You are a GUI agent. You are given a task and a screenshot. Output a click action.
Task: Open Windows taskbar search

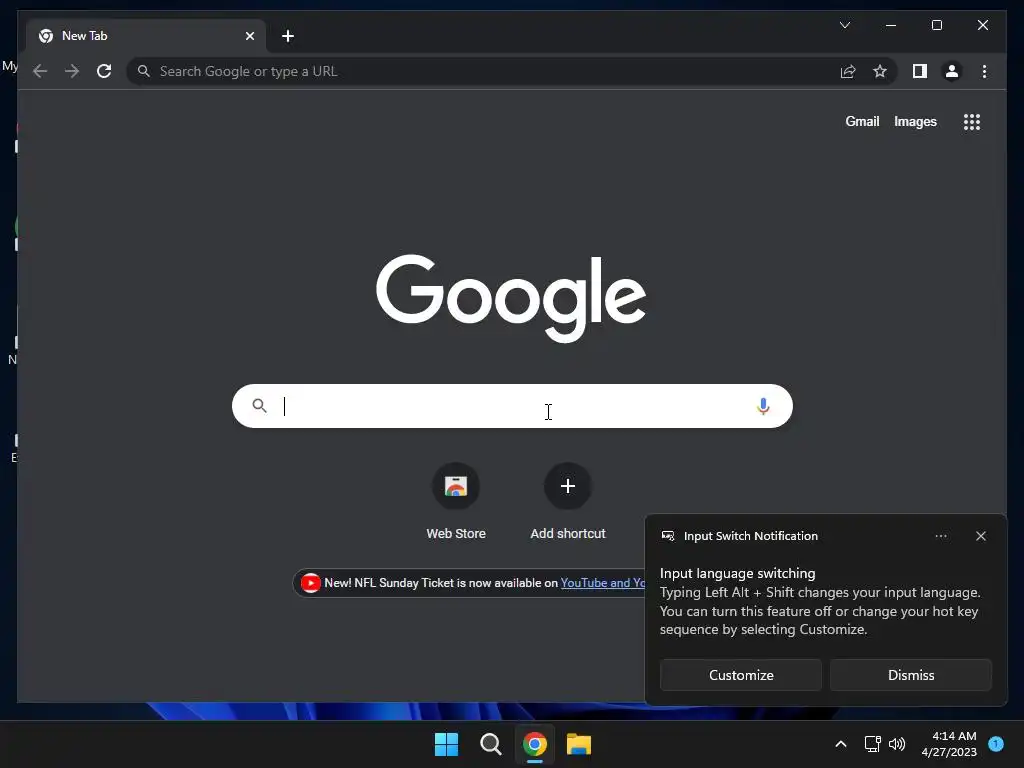point(490,744)
